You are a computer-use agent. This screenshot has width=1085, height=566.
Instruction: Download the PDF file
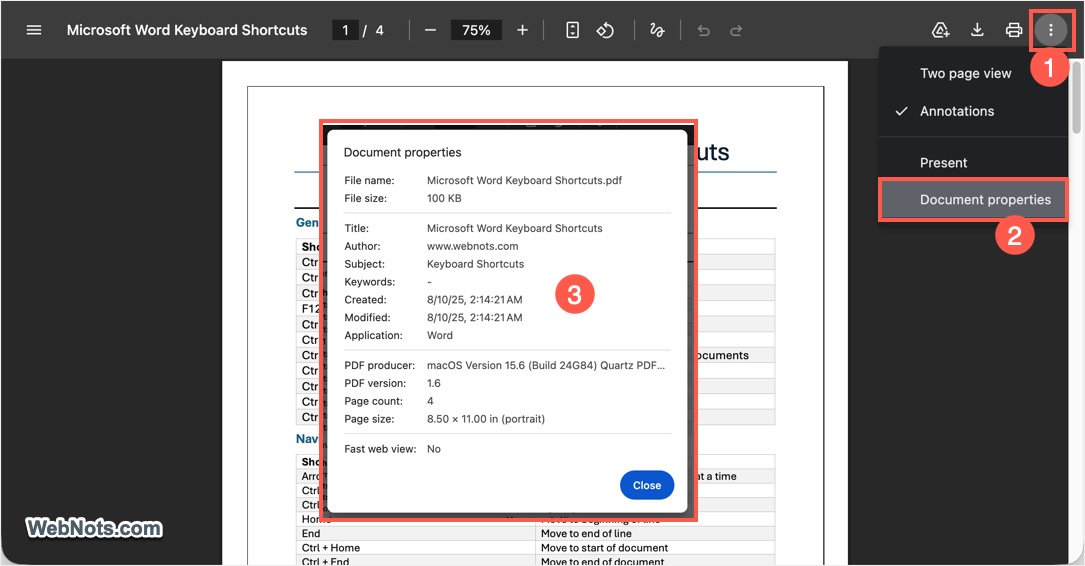coord(977,30)
